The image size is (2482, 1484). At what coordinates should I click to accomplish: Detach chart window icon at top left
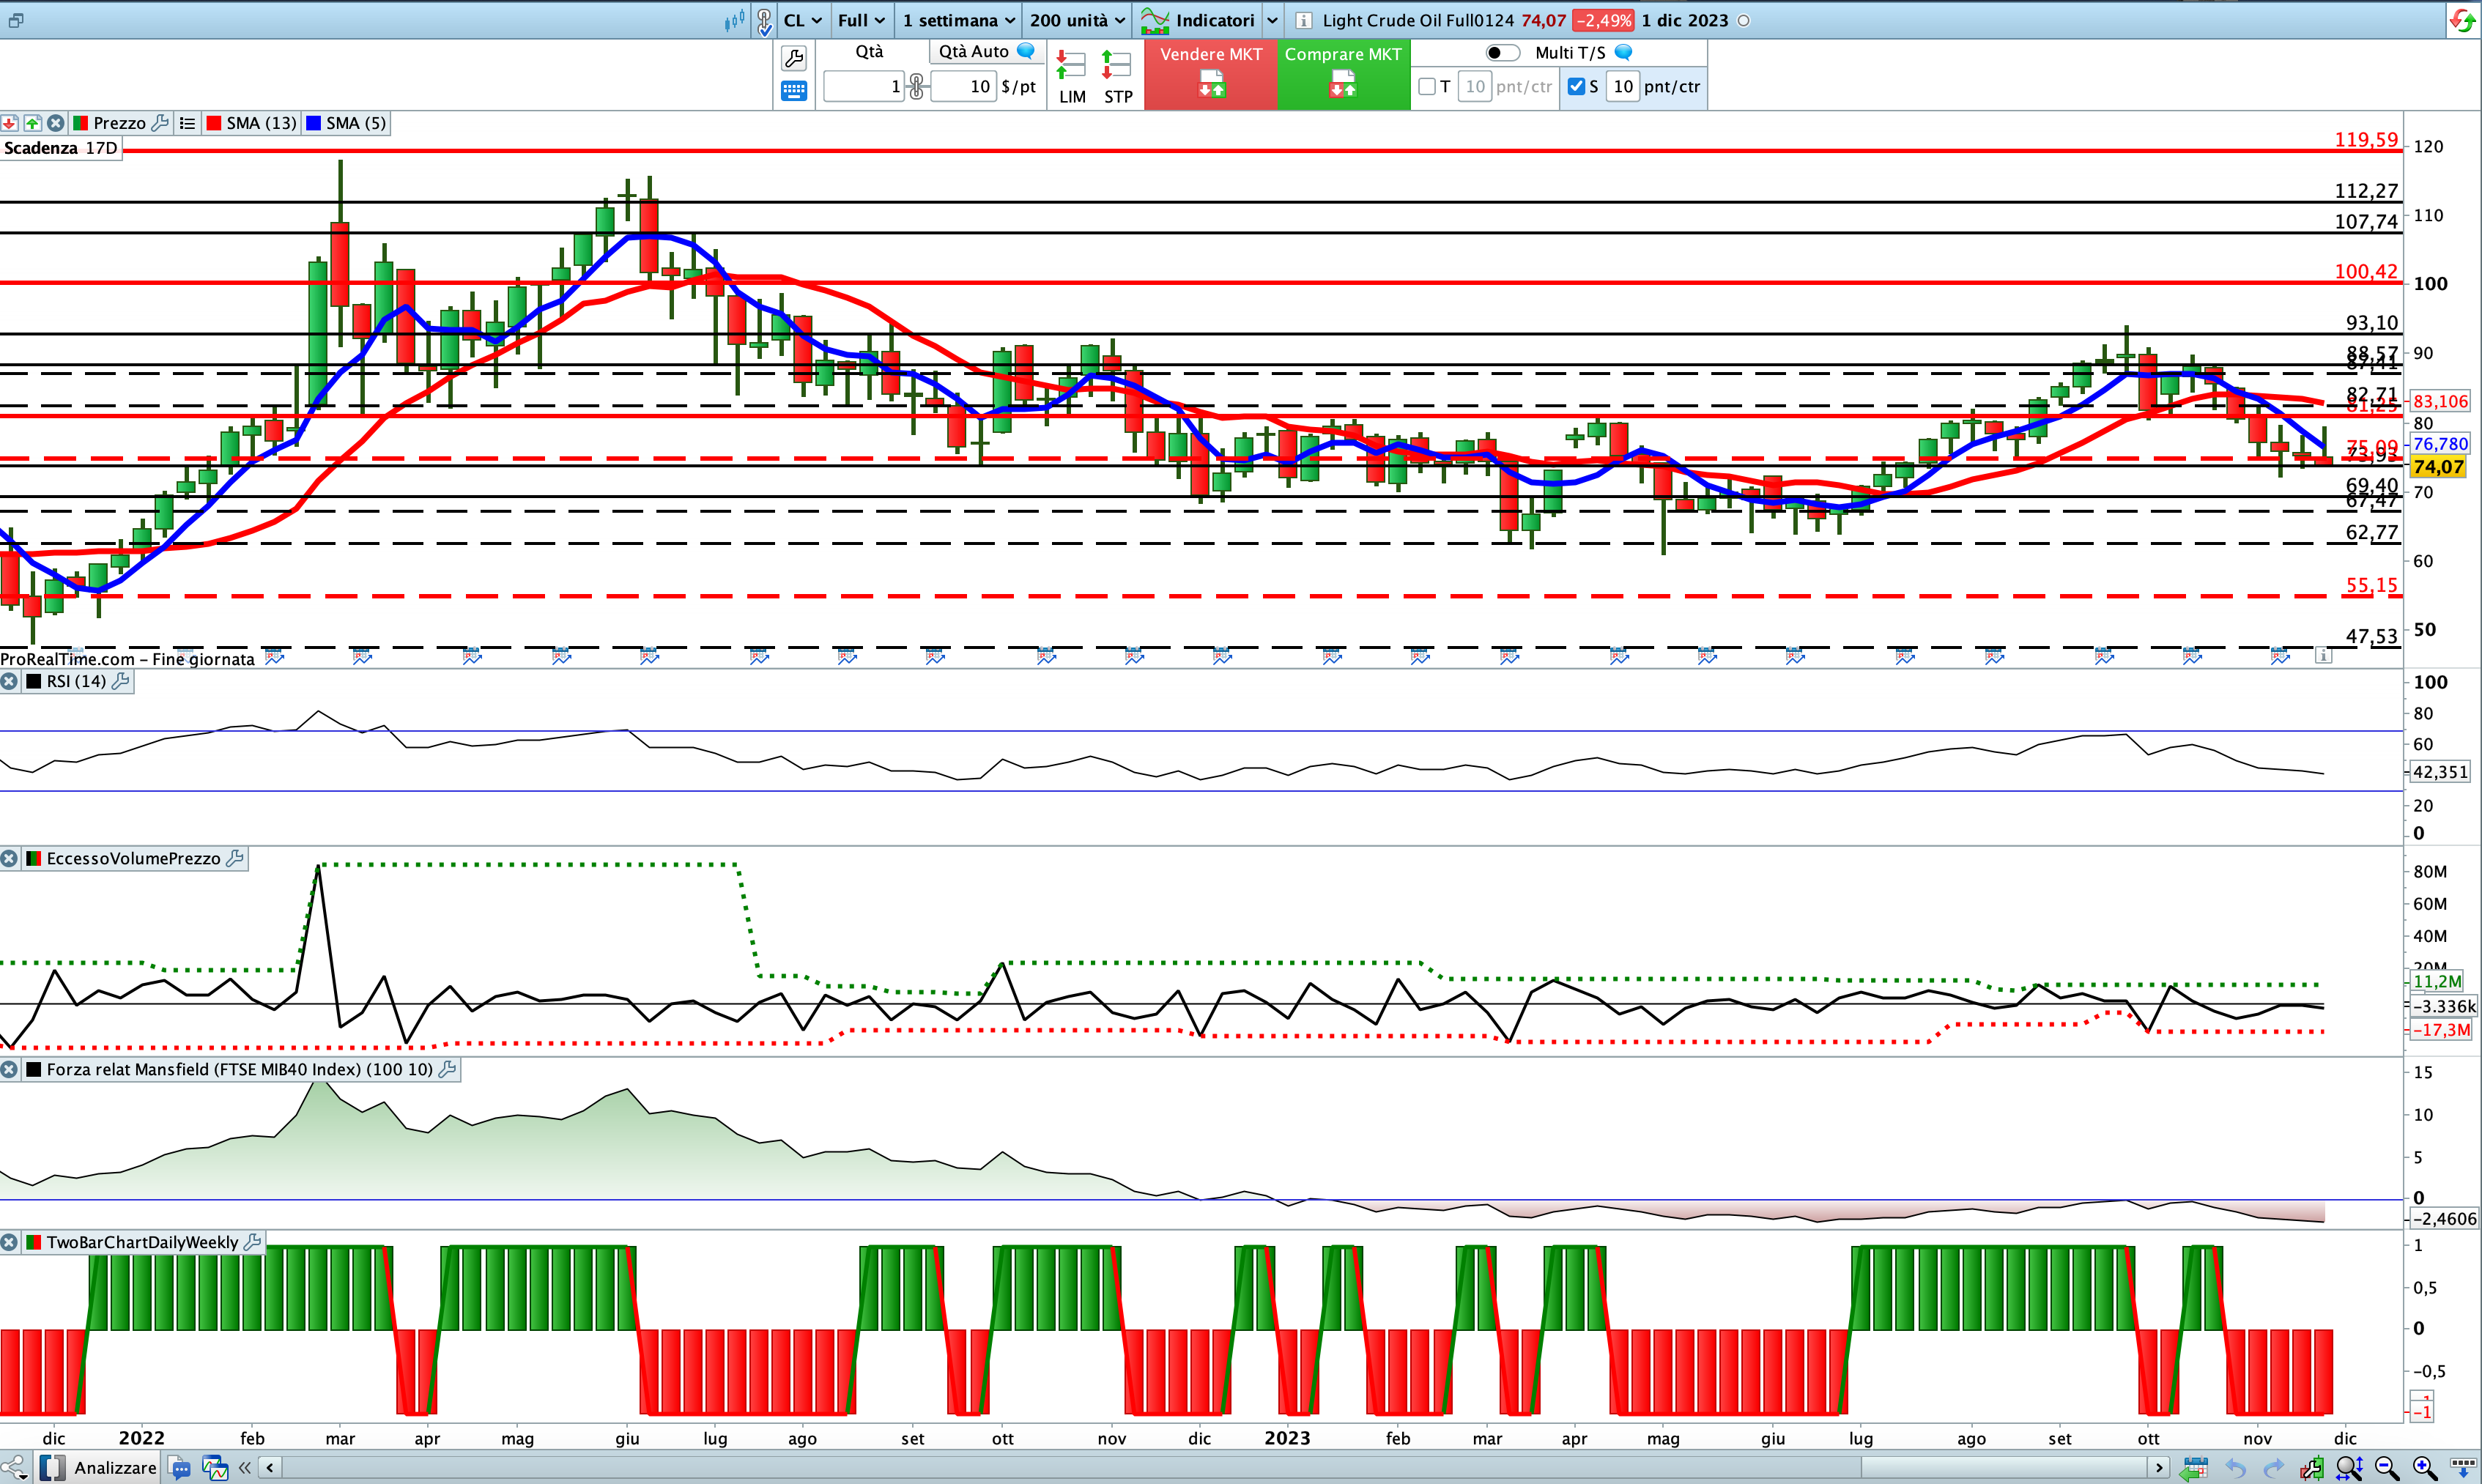point(15,20)
